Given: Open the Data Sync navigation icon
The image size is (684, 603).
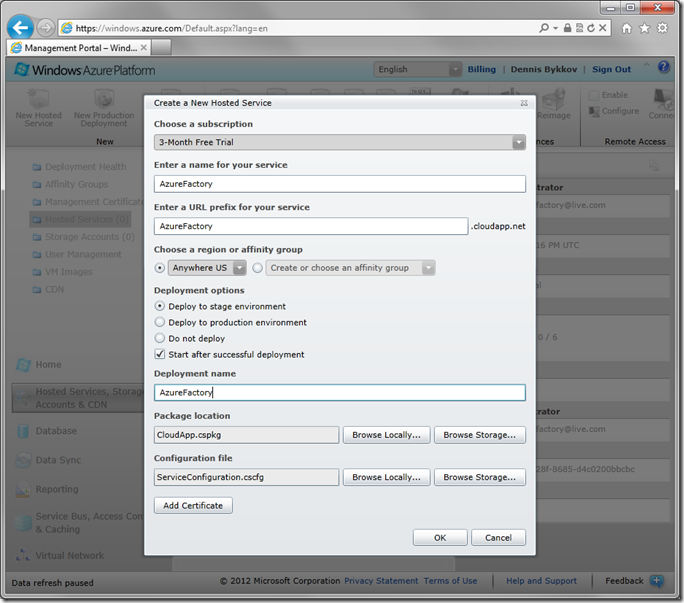Looking at the screenshot, I should click(x=23, y=460).
